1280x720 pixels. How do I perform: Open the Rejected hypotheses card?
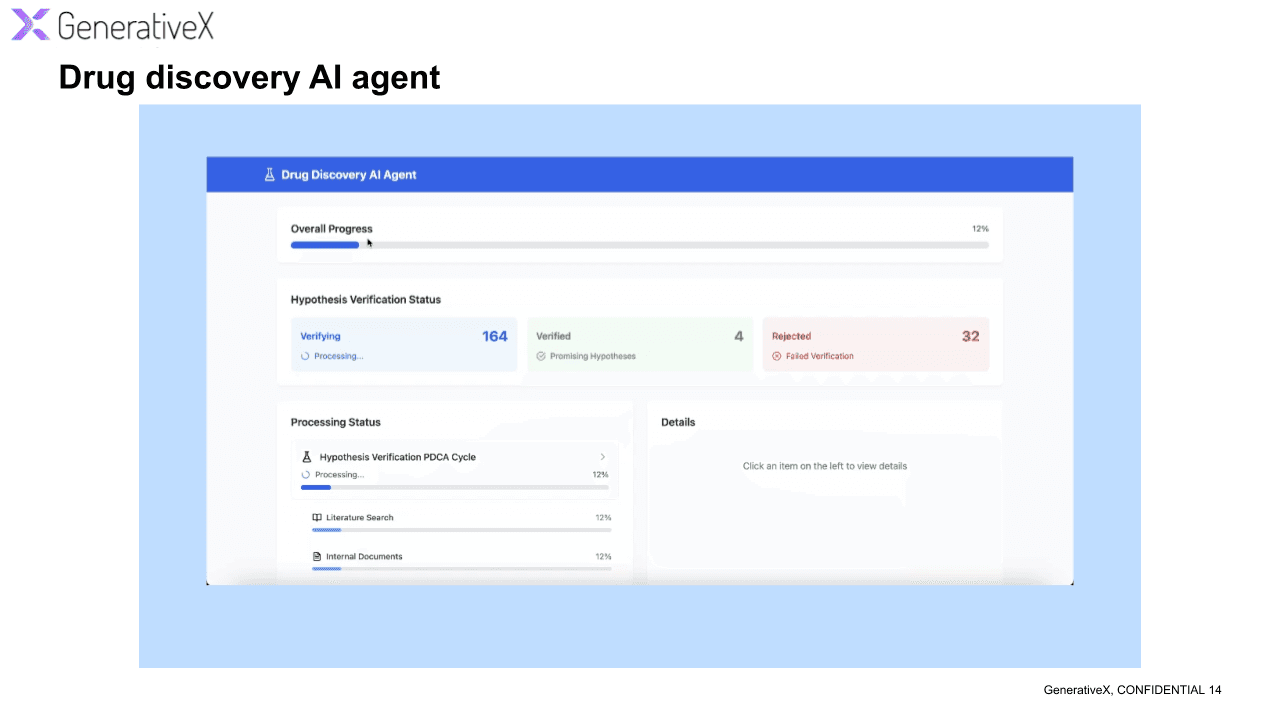click(x=876, y=345)
